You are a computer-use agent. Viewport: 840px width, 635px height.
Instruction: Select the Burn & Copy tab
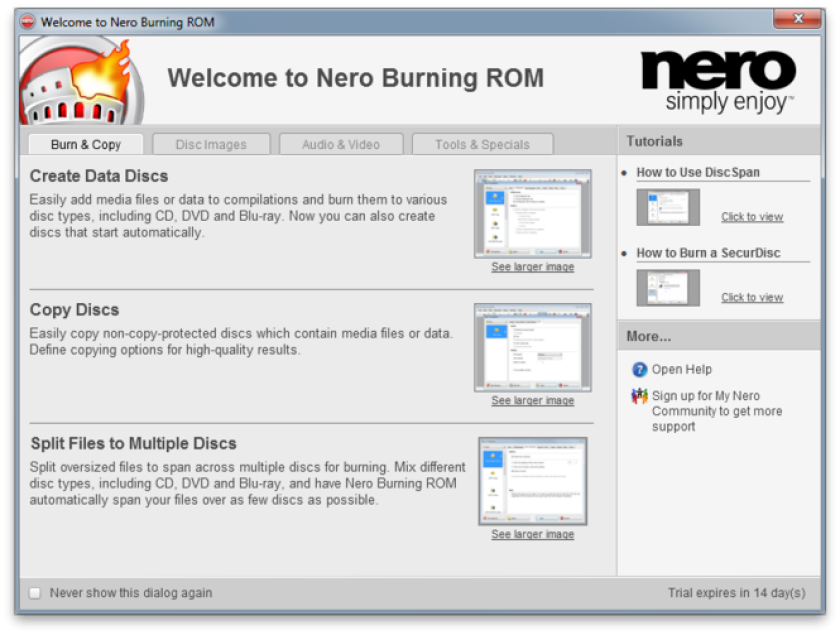tap(86, 145)
